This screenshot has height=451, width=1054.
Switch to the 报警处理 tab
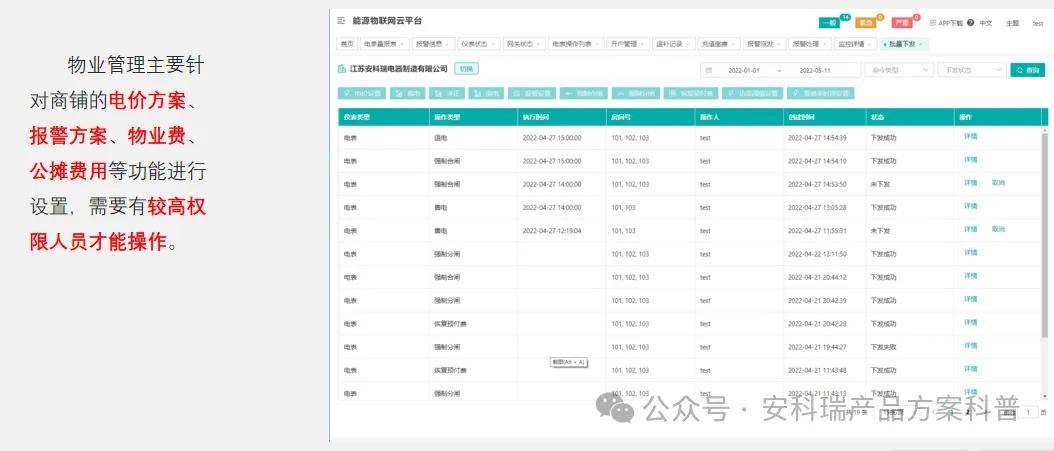click(x=809, y=44)
